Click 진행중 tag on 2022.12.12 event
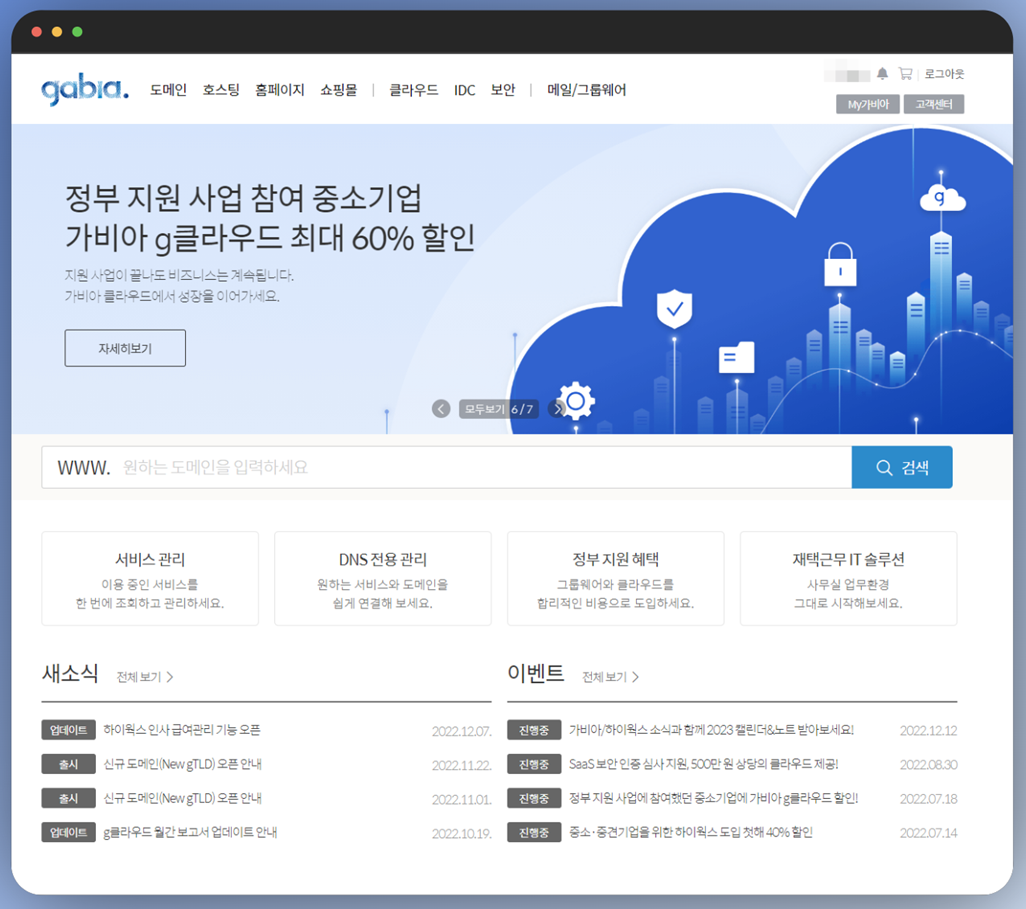The image size is (1026, 909). (x=534, y=730)
